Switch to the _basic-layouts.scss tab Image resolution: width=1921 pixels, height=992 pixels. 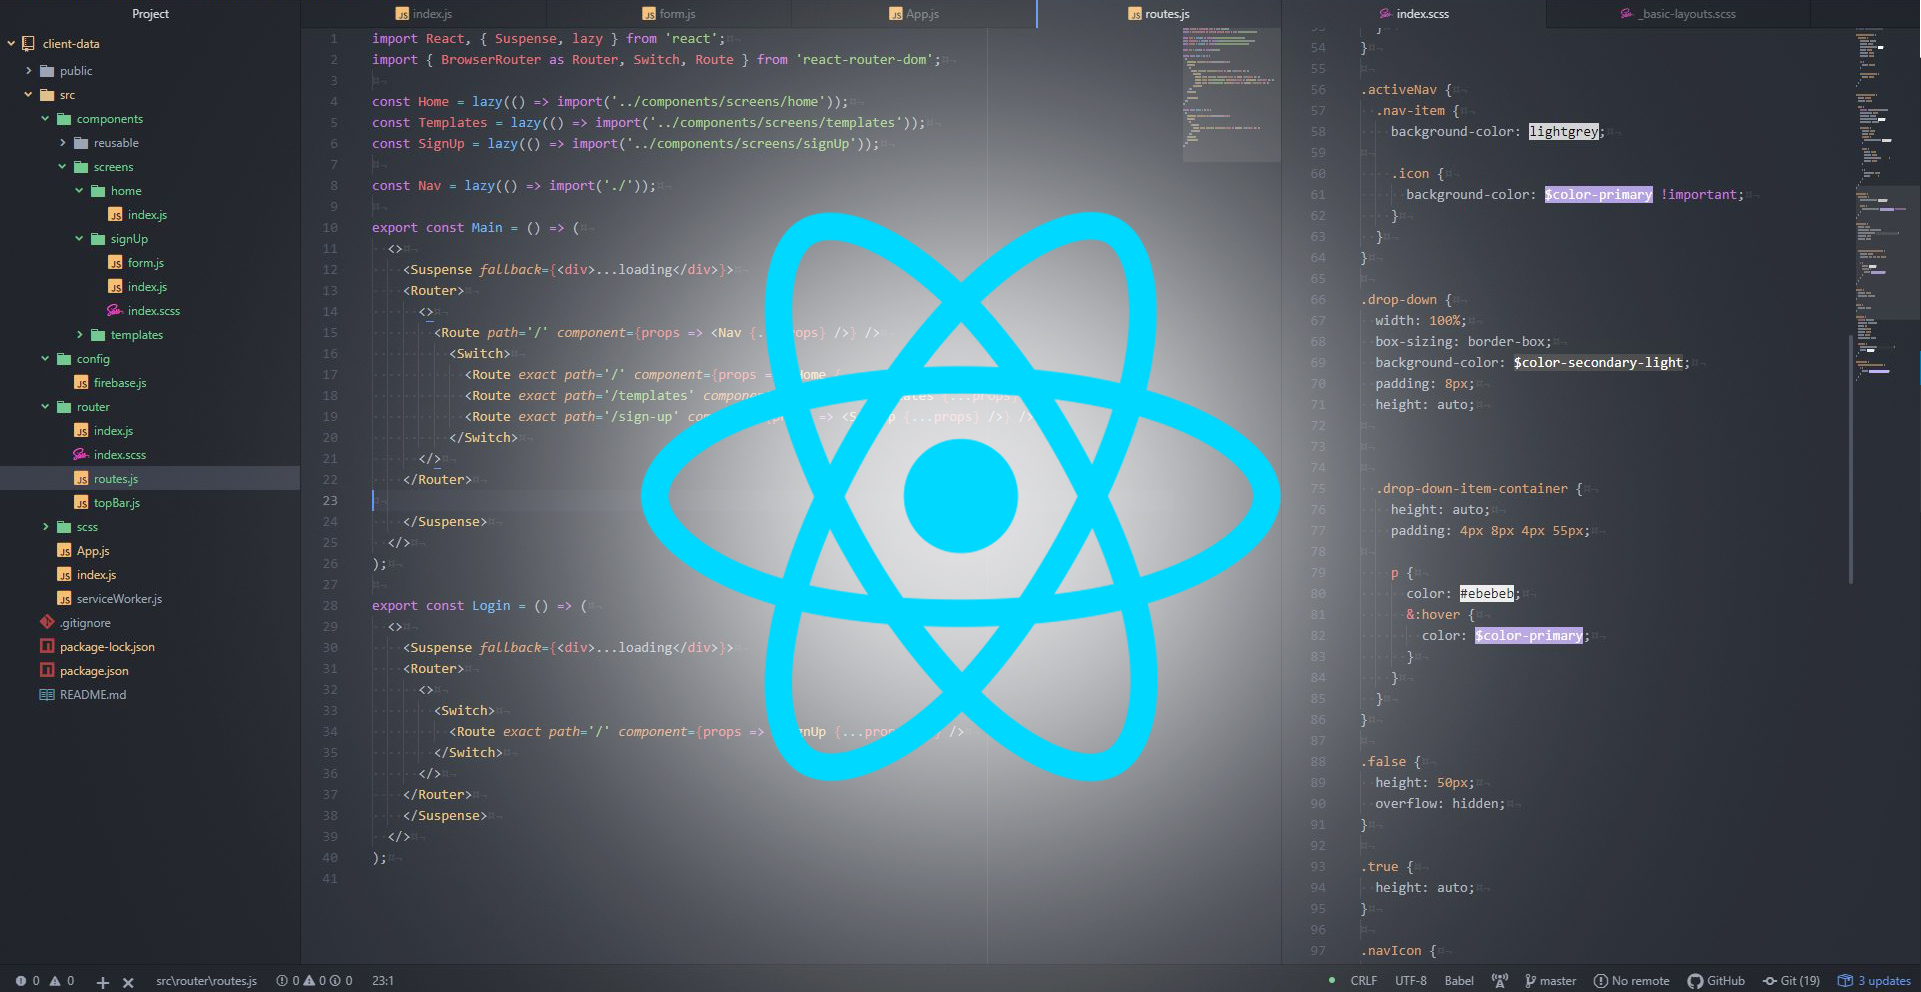[x=1678, y=14]
